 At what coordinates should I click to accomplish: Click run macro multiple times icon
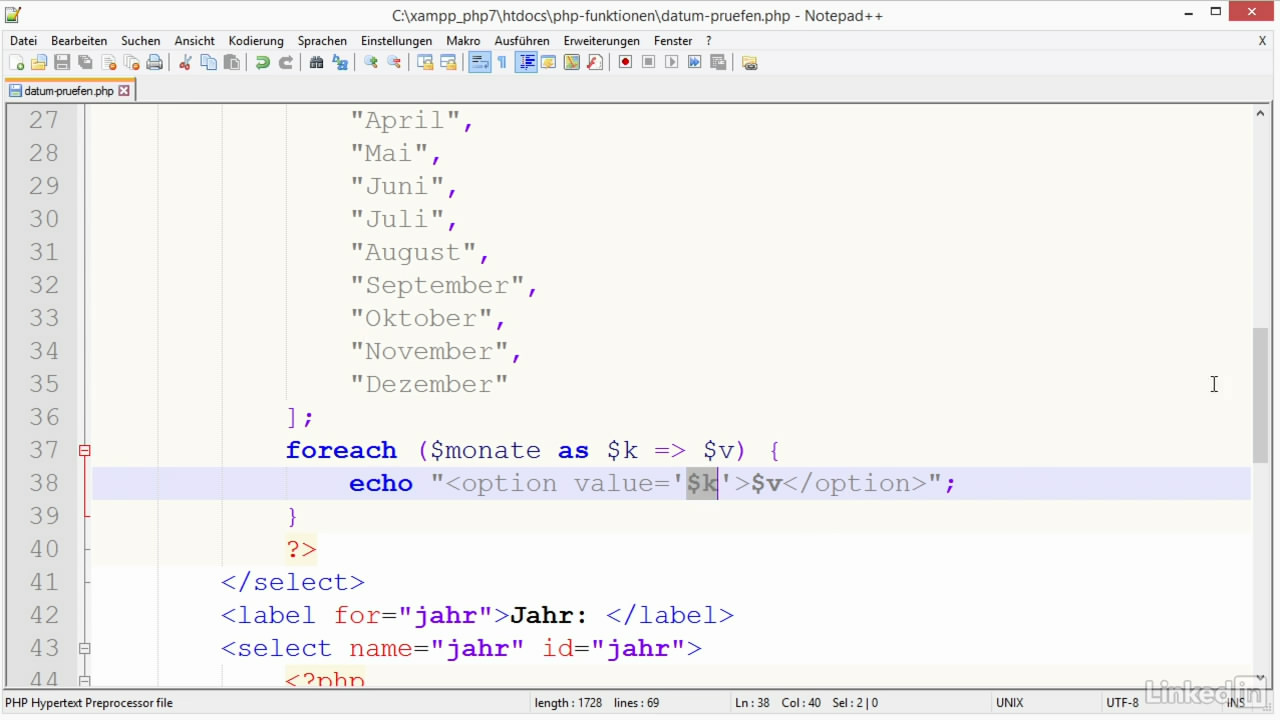tap(694, 62)
